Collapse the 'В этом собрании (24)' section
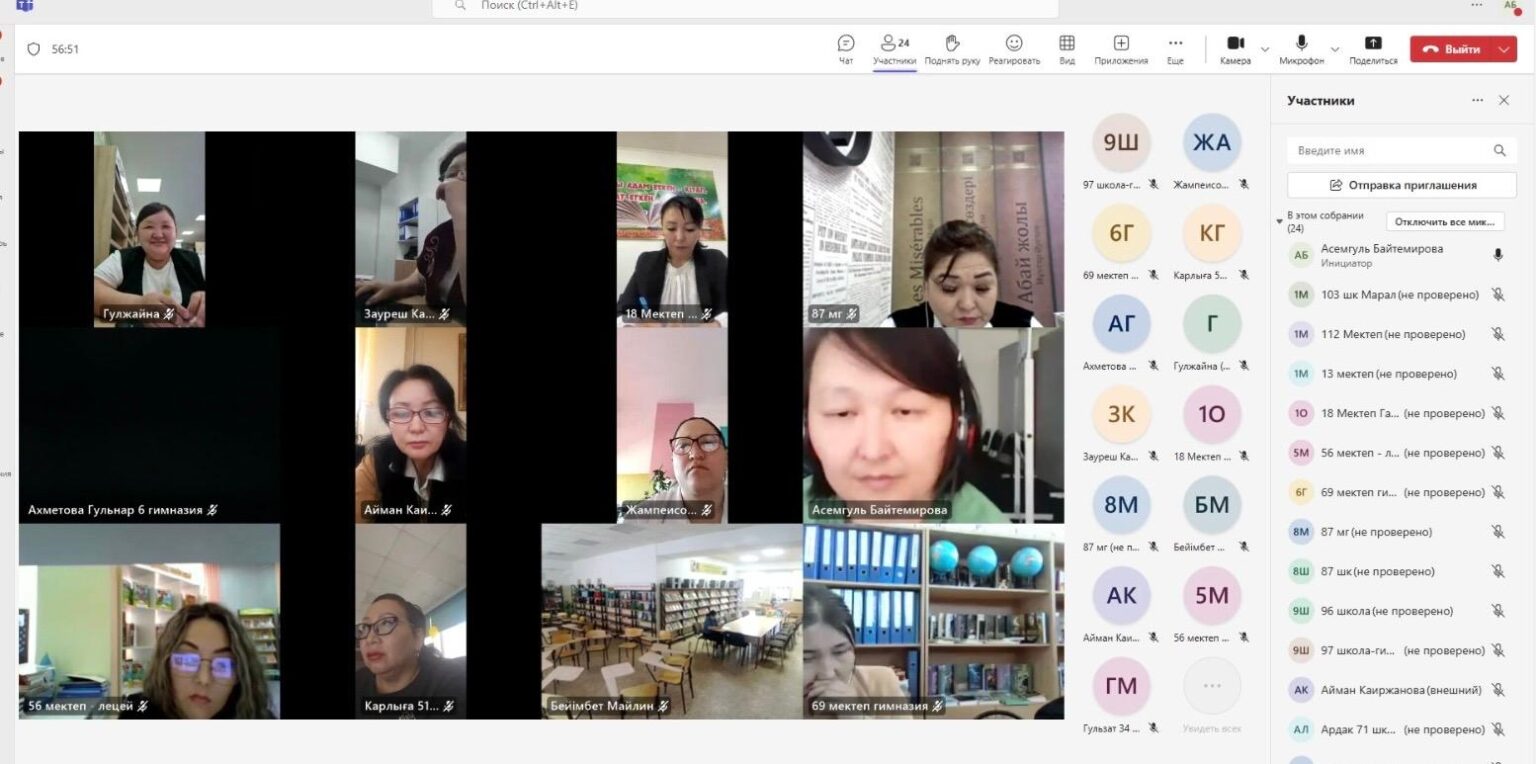This screenshot has height=764, width=1536. tap(1279, 221)
